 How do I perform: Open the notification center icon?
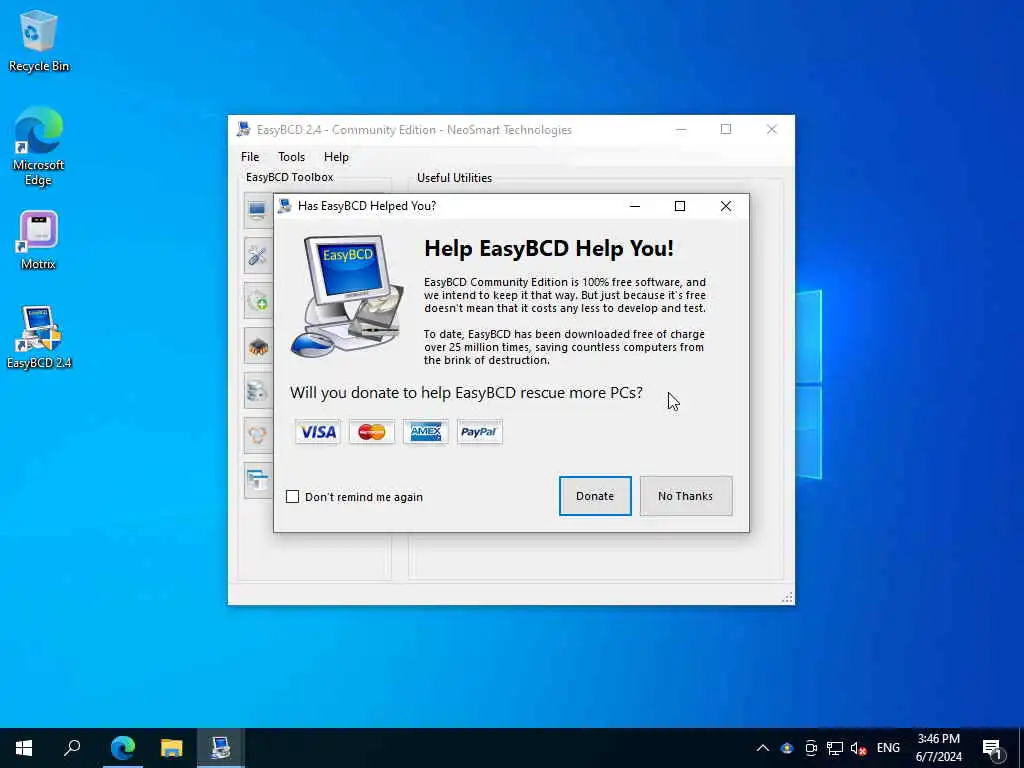click(x=992, y=748)
